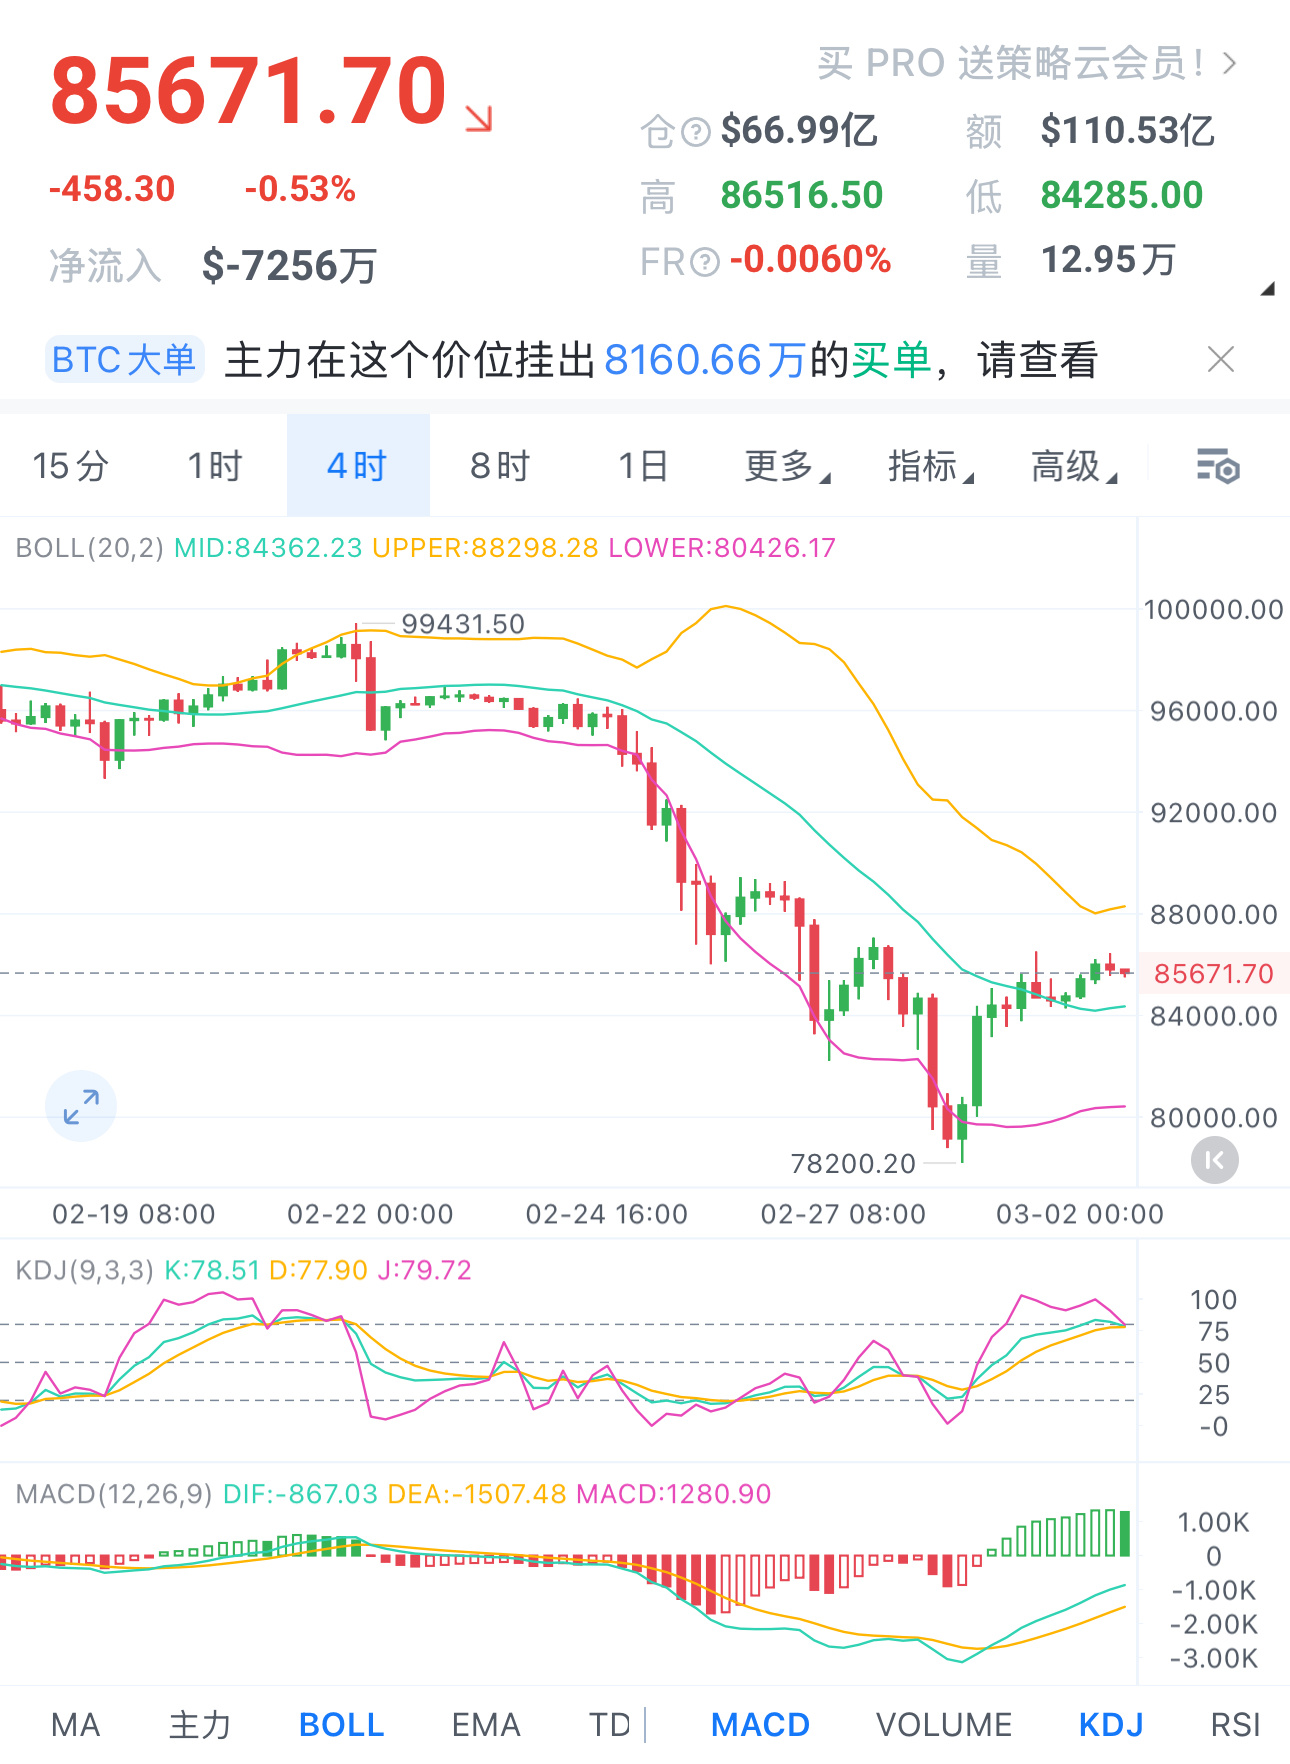The image size is (1290, 1764).
Task: Tap the 净流入 $-7256万 value
Action: point(289,266)
